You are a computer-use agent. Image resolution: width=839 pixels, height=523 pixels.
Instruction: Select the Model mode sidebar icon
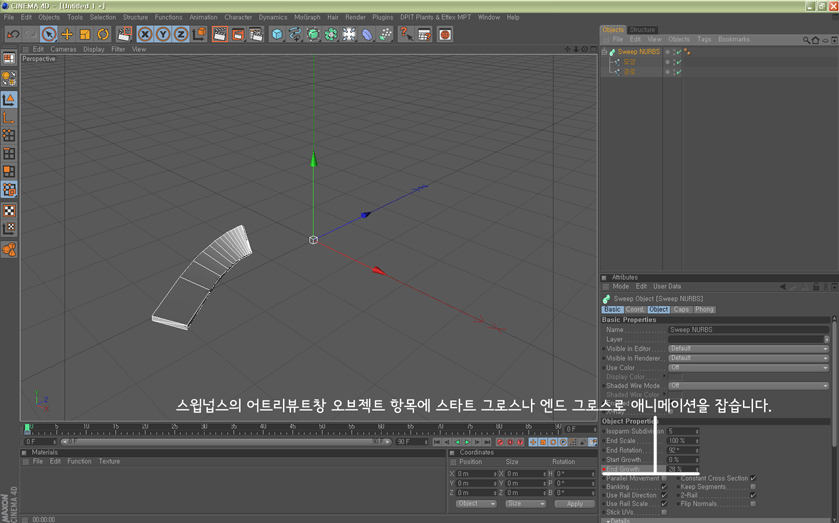(9, 100)
